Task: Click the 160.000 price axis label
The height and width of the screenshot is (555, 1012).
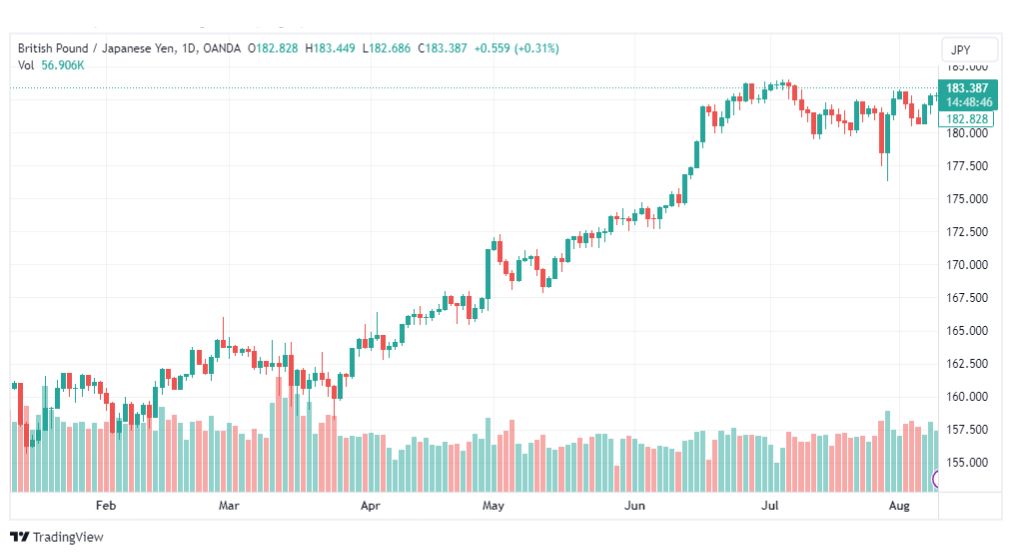Action: tap(967, 396)
